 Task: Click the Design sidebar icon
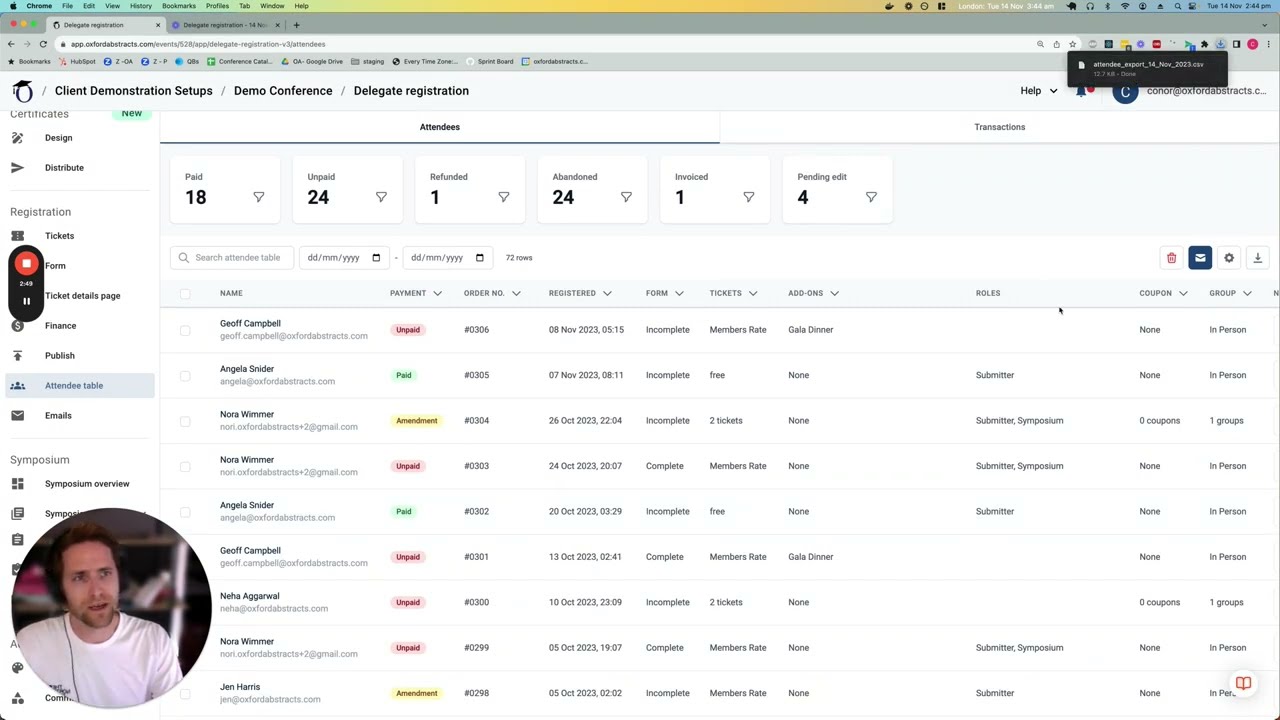[x=17, y=138]
